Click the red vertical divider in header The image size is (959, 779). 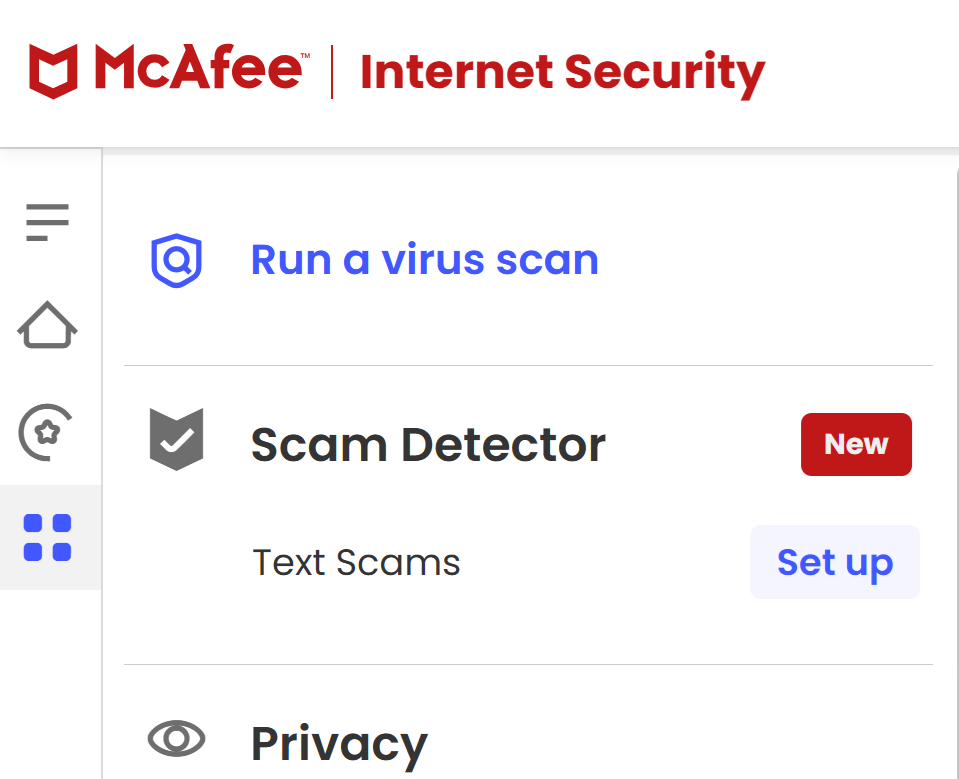click(x=332, y=72)
